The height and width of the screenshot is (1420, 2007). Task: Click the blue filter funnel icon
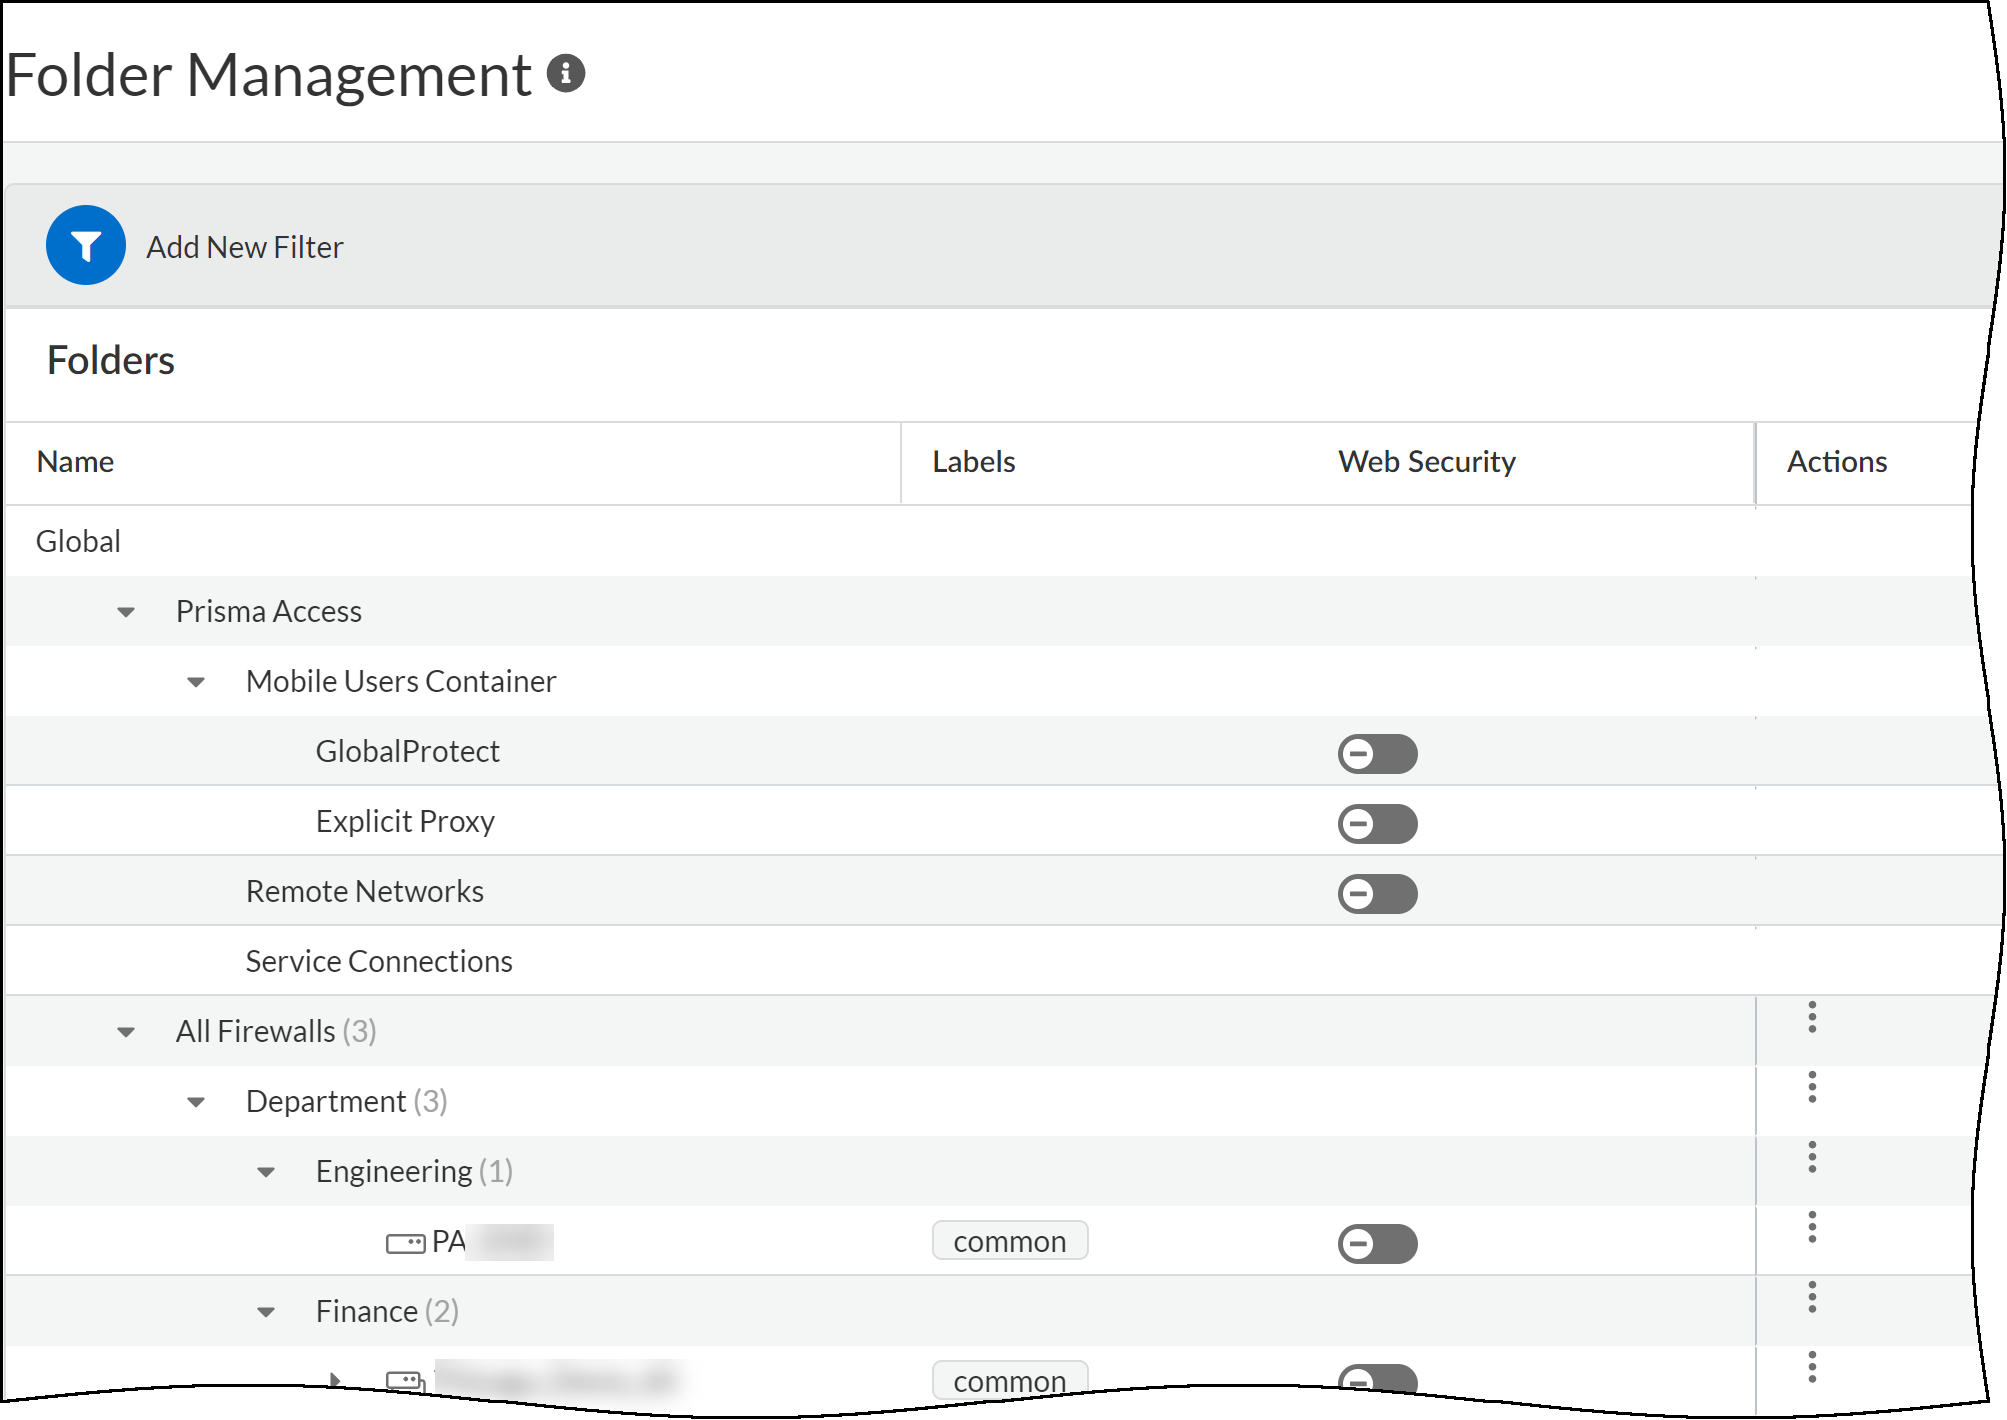[85, 245]
